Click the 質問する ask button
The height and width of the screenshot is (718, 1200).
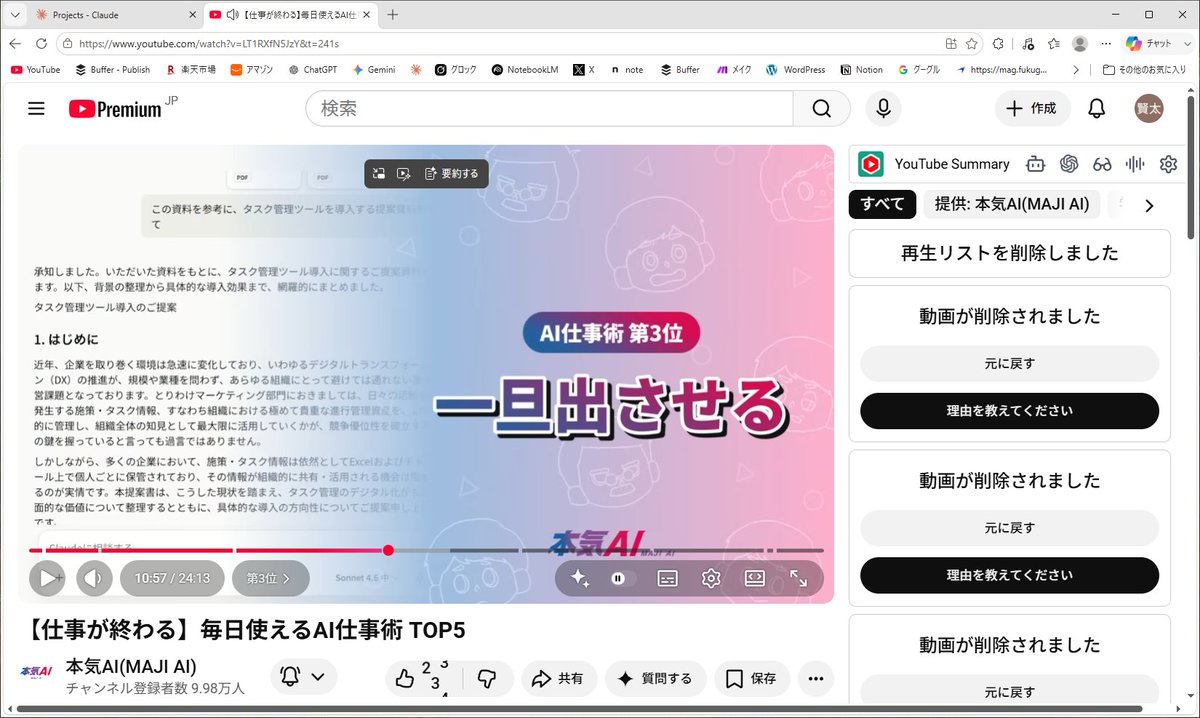(x=655, y=679)
